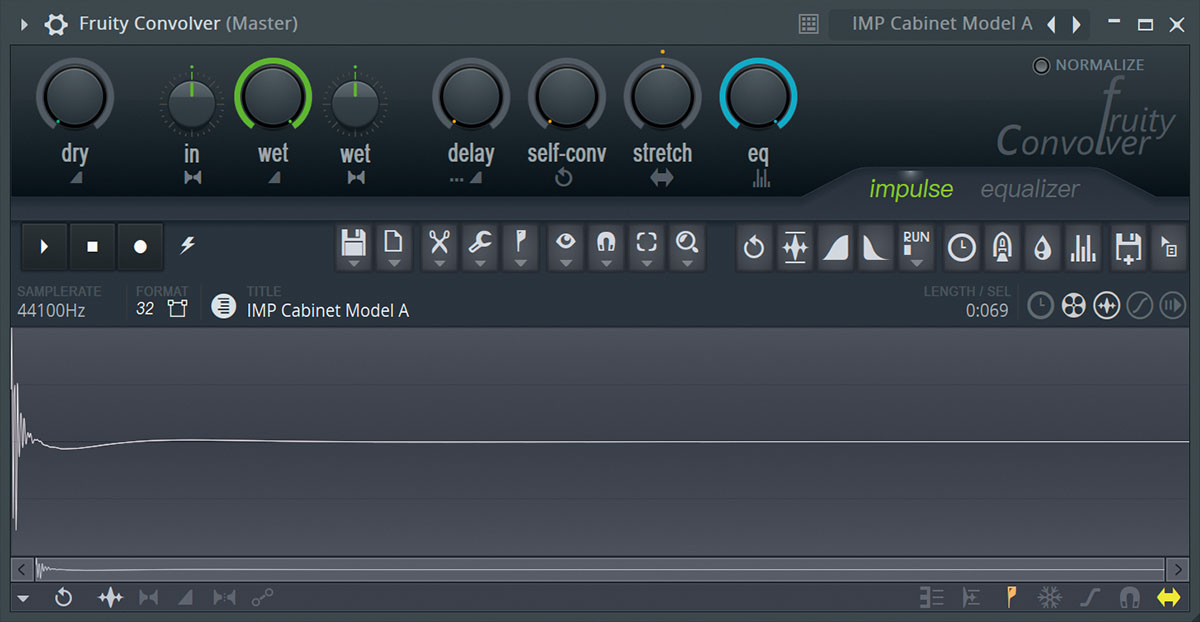
Task: Move the view left with the scrollbar's left arrow
Action: pos(23,569)
